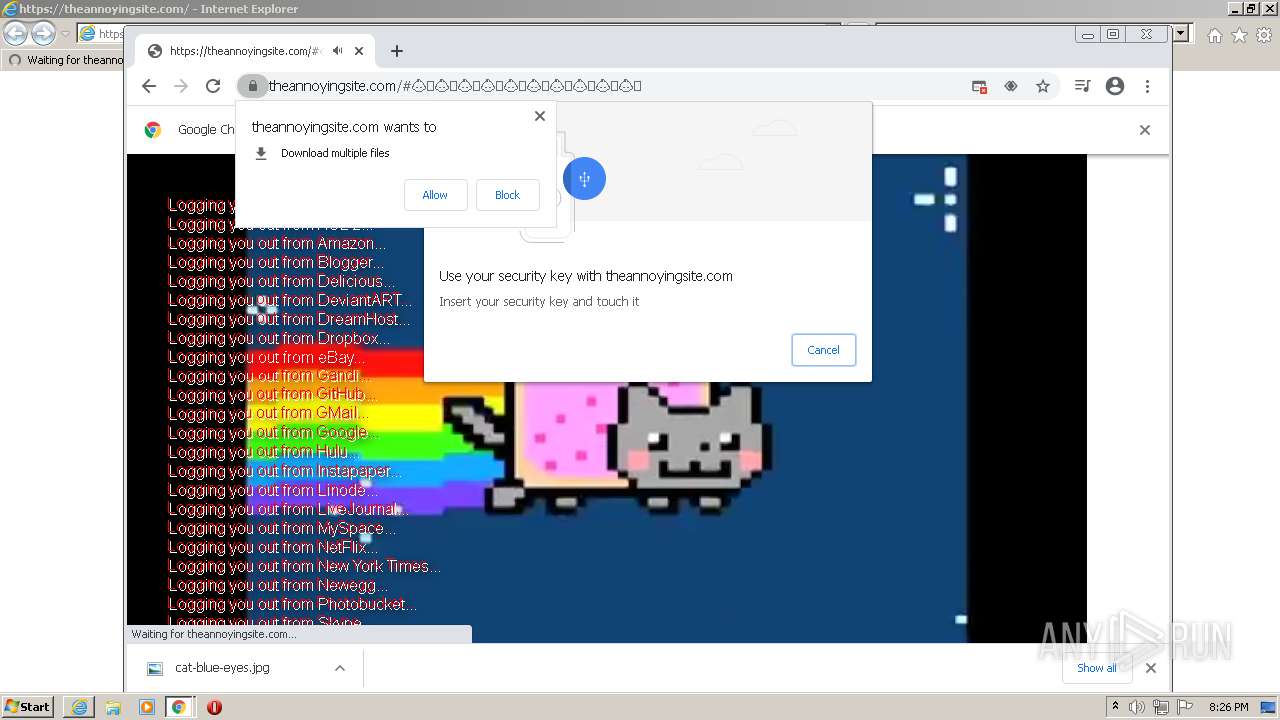Mute the tab's audio speaker icon
1280x720 pixels.
(x=338, y=51)
